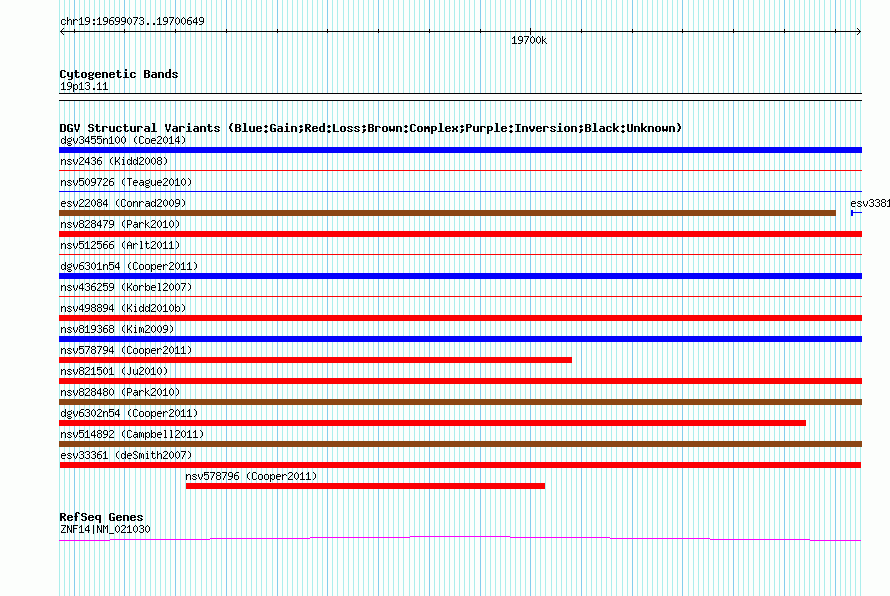Click the esv33361 (deSmith2007) label
This screenshot has height=596, width=890.
click(126, 455)
